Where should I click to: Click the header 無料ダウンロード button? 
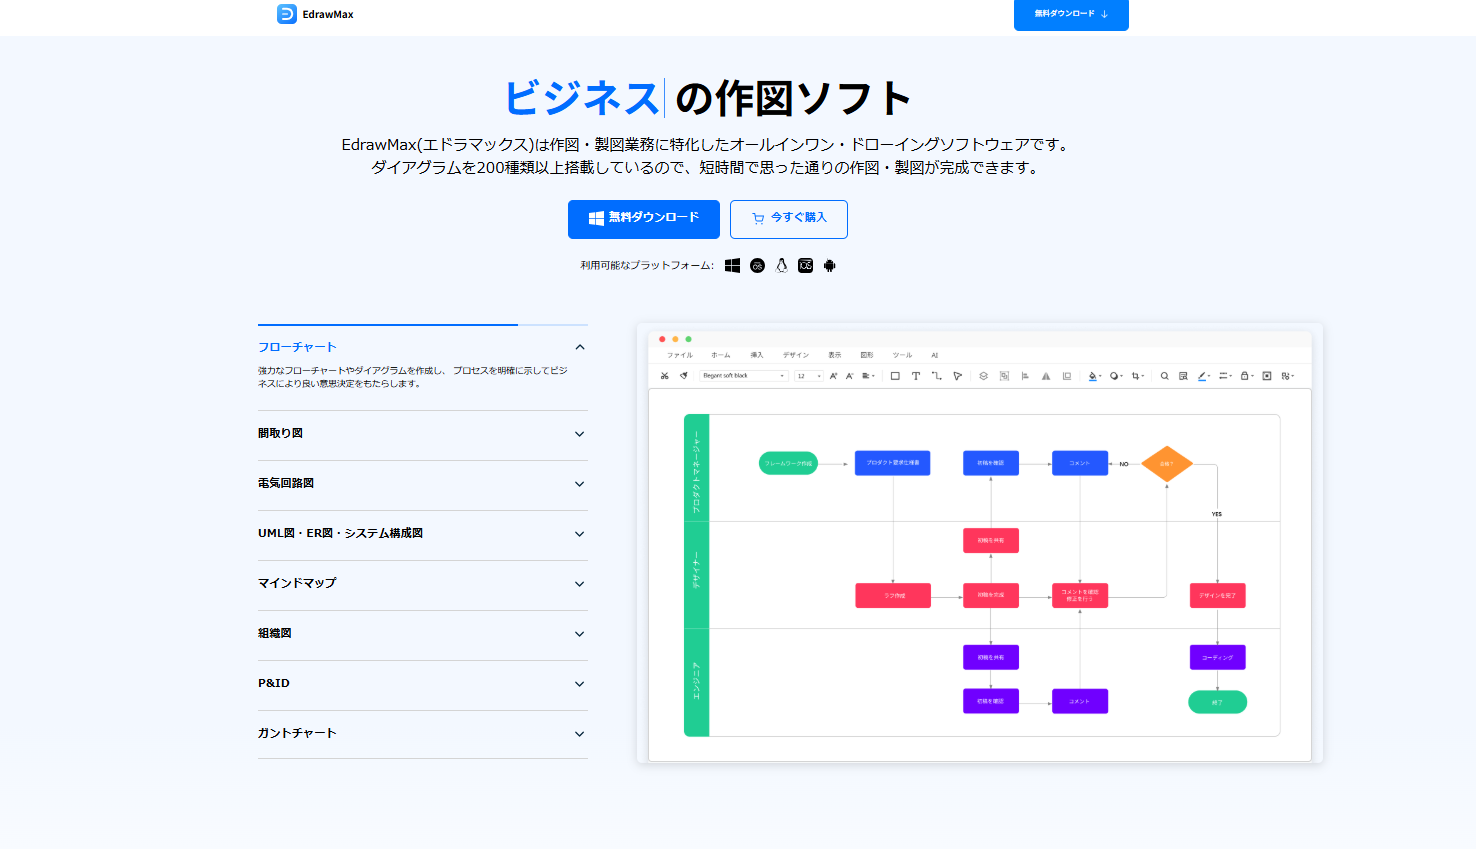coord(1071,15)
